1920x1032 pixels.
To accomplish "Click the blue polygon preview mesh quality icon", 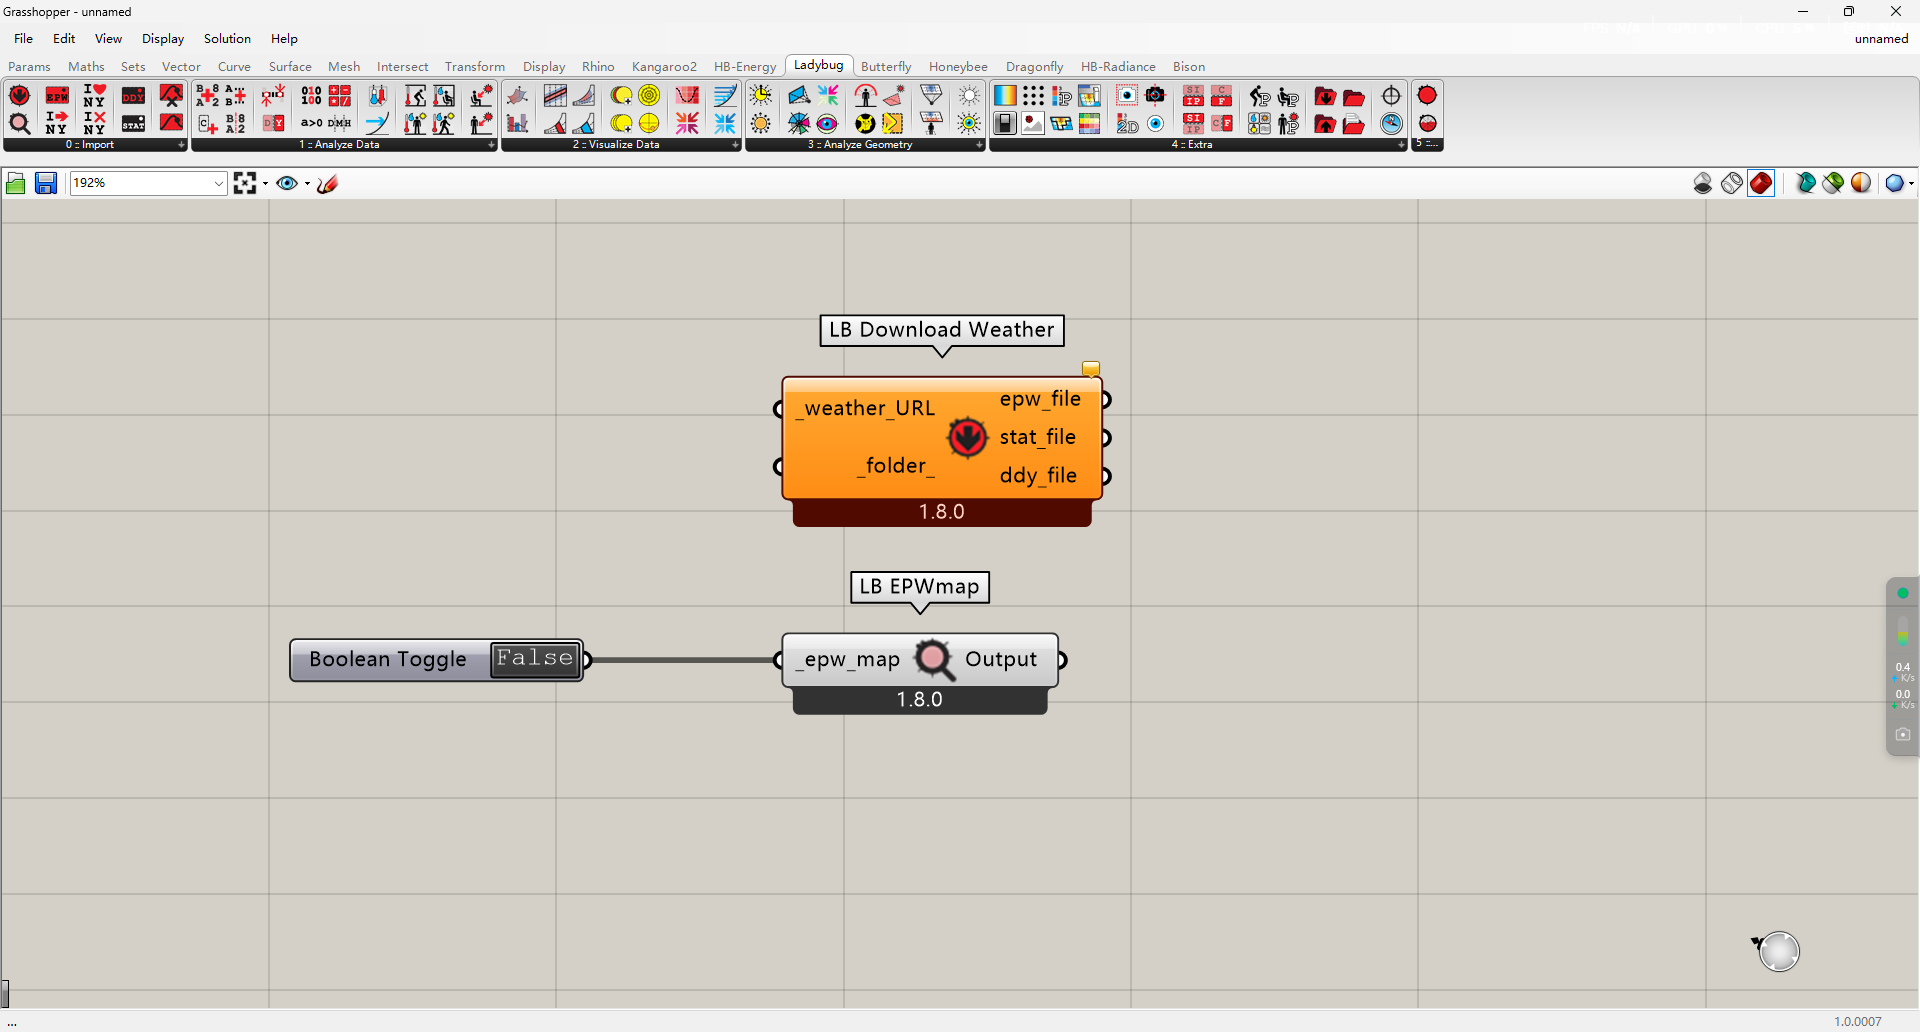I will (1893, 183).
